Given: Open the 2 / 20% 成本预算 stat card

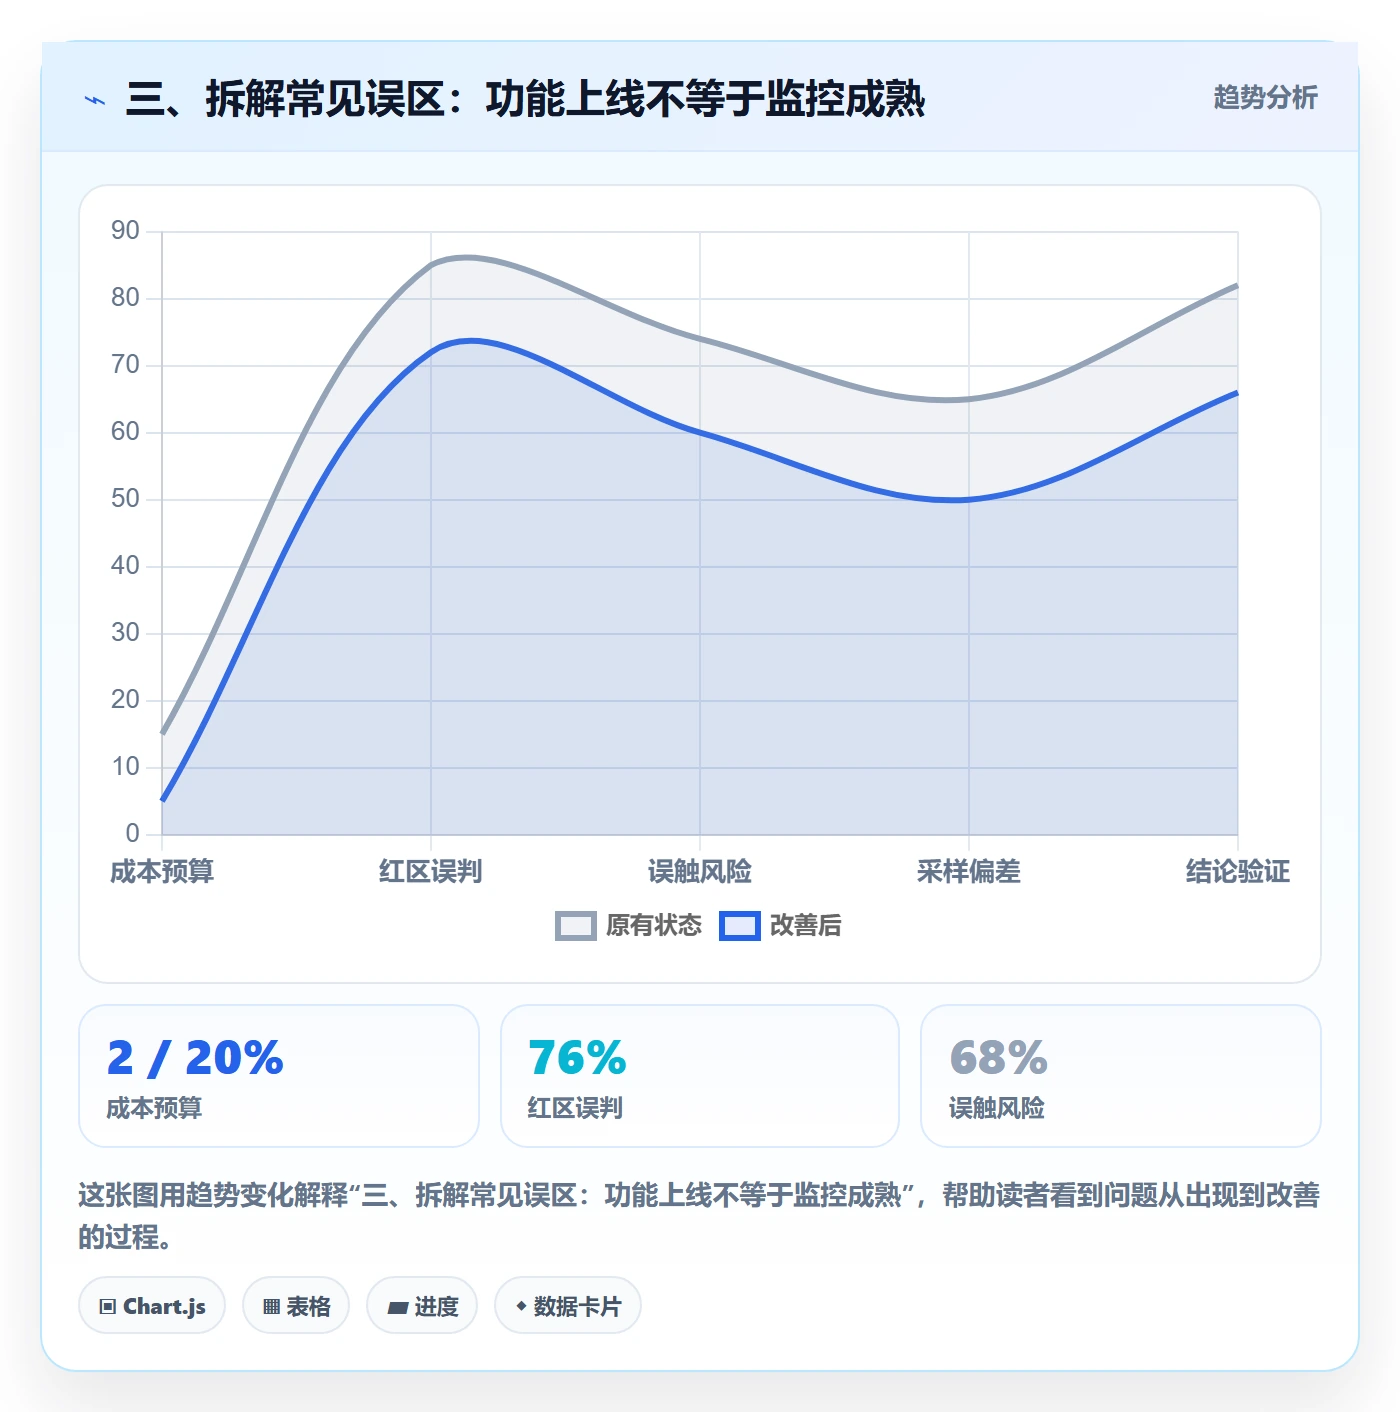Looking at the screenshot, I should (x=279, y=1076).
